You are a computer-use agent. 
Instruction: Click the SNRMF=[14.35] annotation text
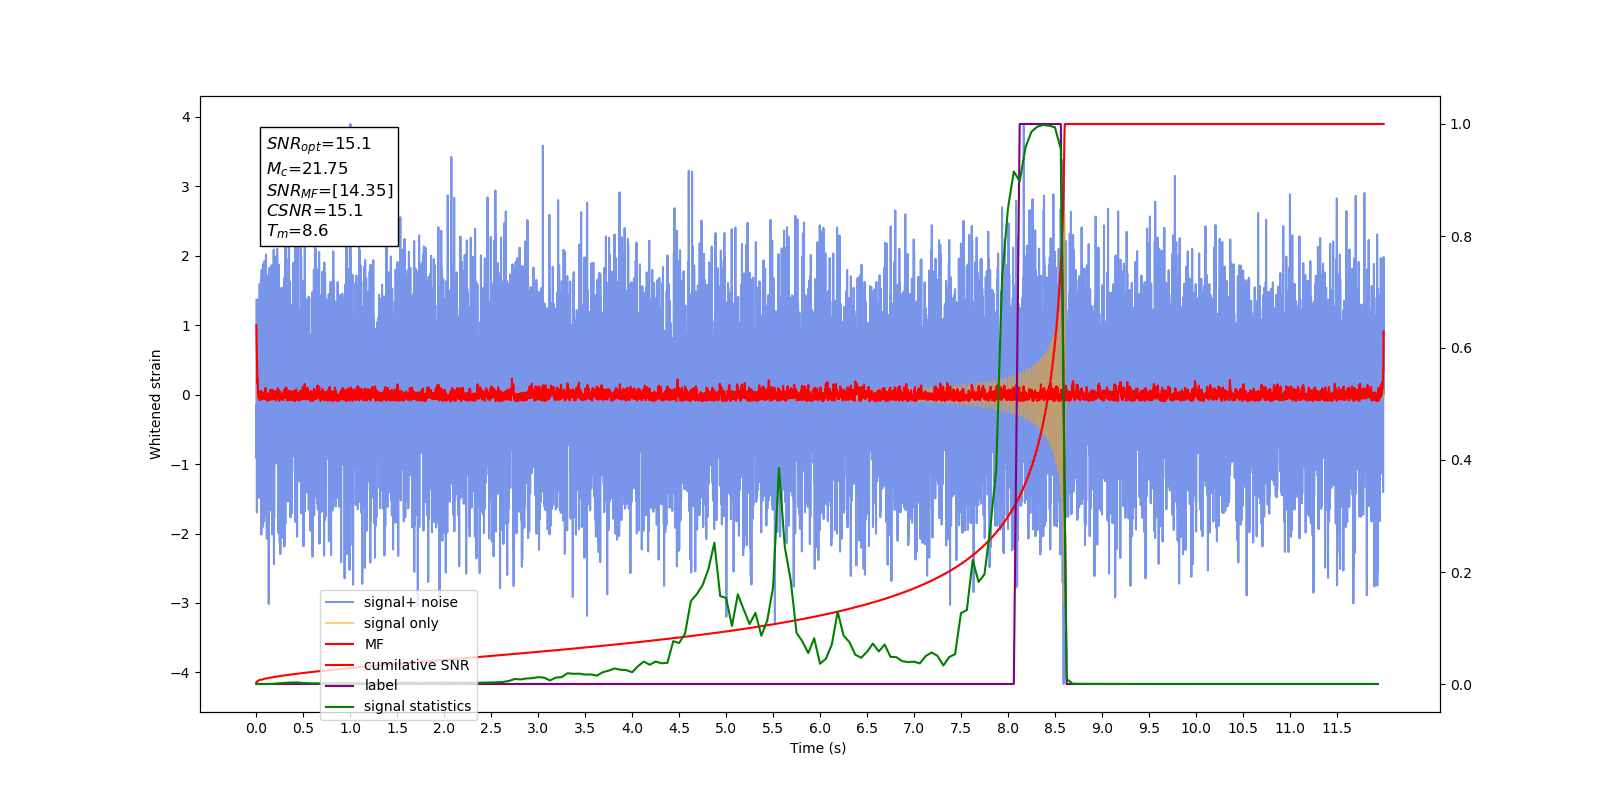point(330,190)
